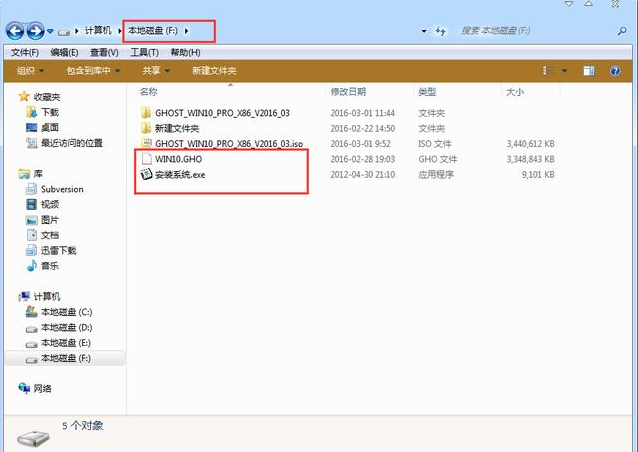Viewport: 638px width, 452px height.
Task: Click the Forward navigation arrow
Action: [x=35, y=31]
